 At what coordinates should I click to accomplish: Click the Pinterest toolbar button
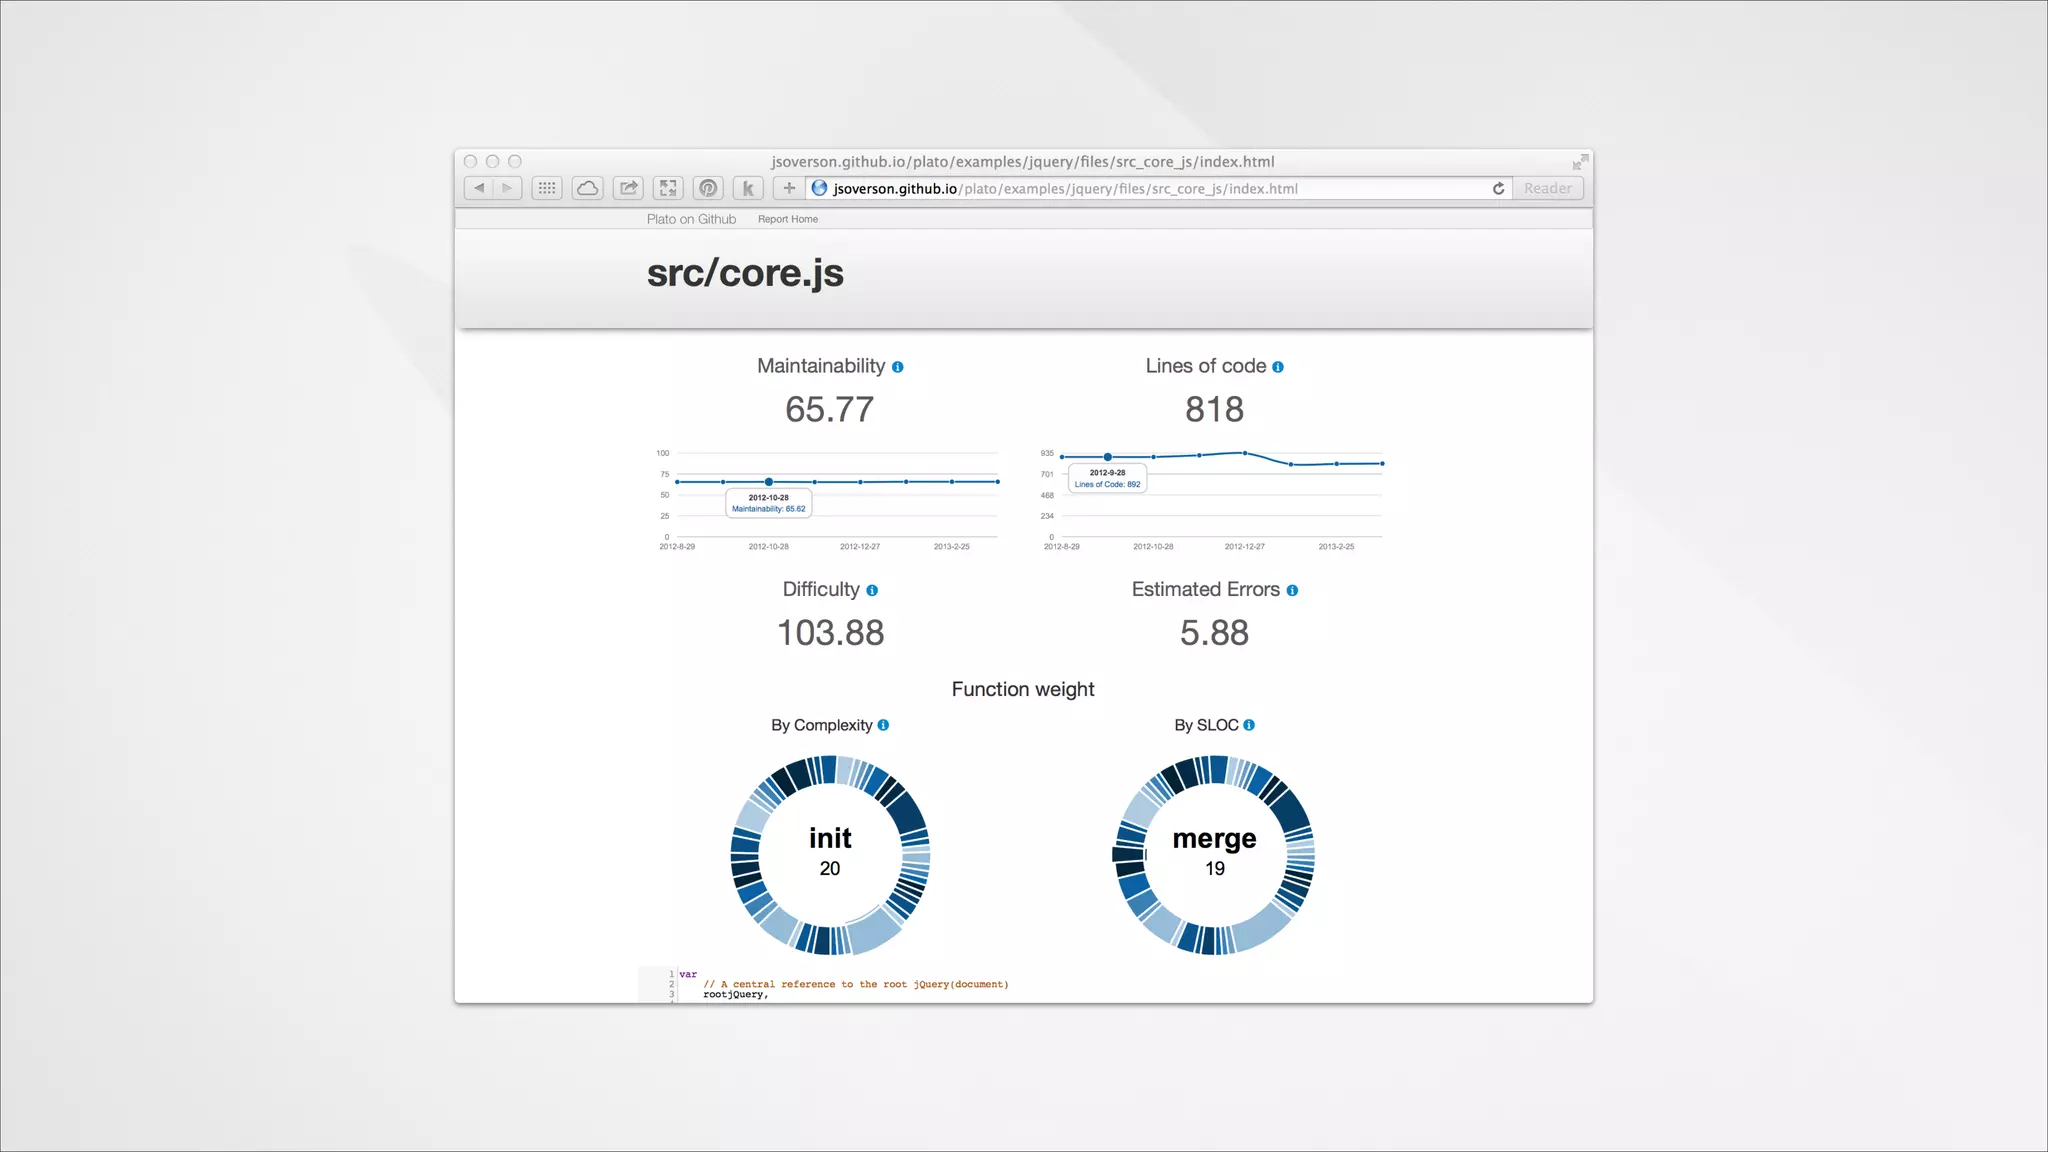[x=708, y=188]
